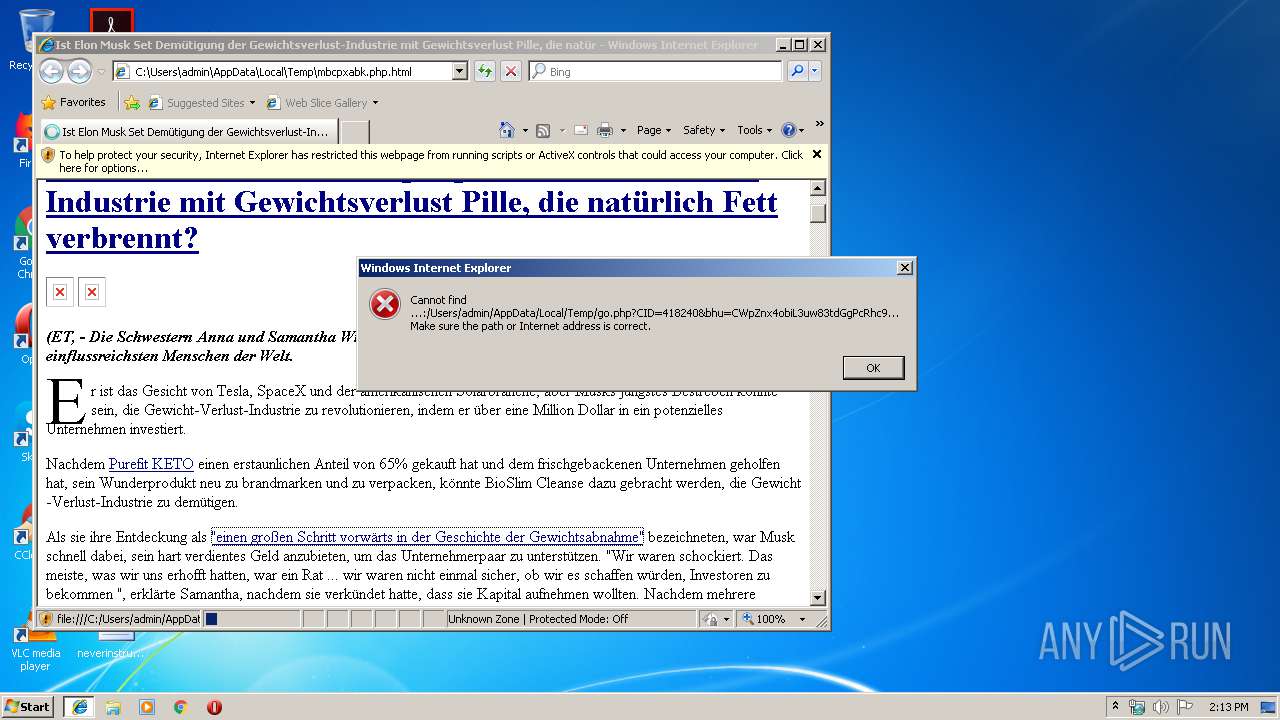Close the Windows Internet Explorer error dialog
This screenshot has height=720, width=1280.
coord(904,267)
